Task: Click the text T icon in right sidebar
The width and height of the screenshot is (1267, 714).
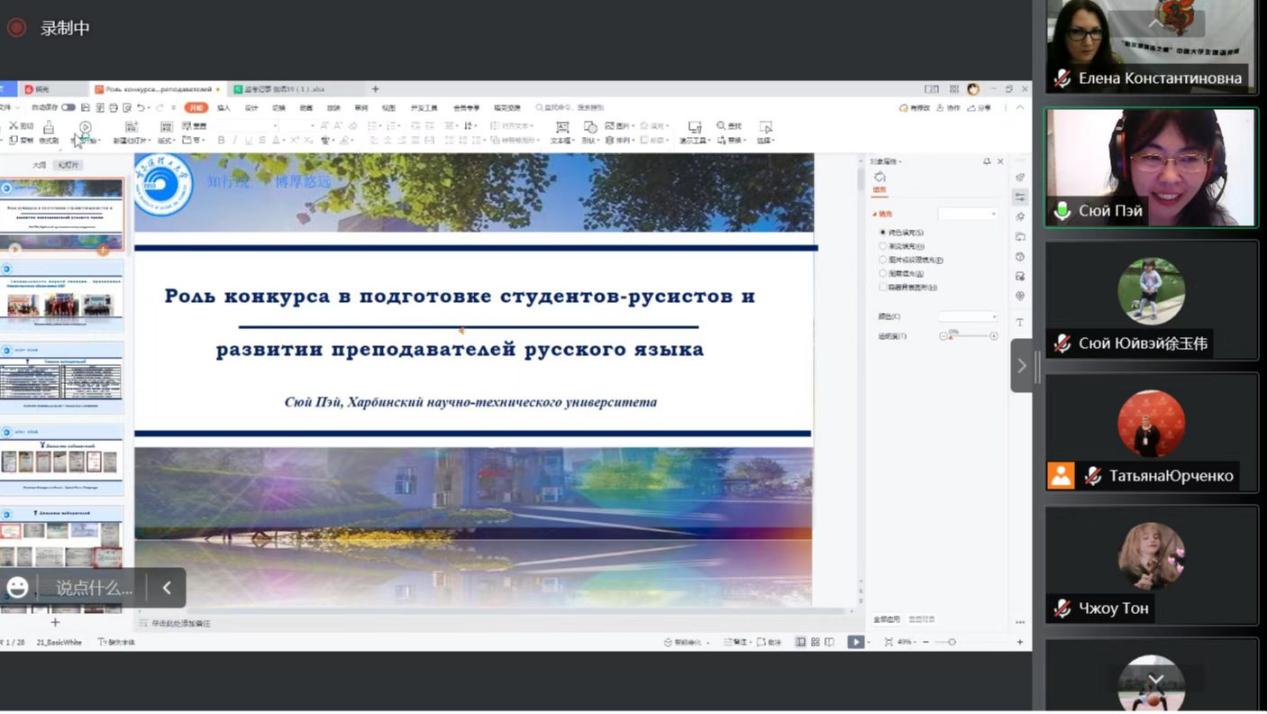Action: (x=1019, y=322)
